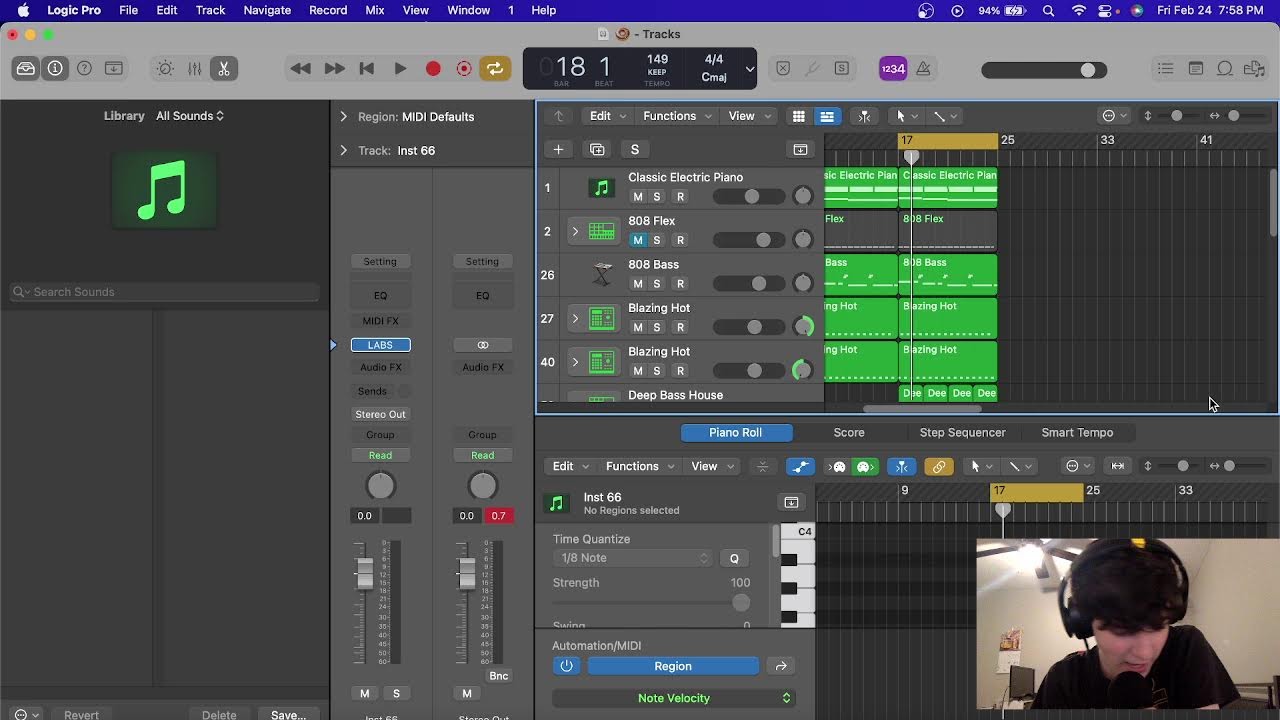Screen dimensions: 1280x720
Task: Open the Spotlight search in menu bar
Action: (1048, 10)
